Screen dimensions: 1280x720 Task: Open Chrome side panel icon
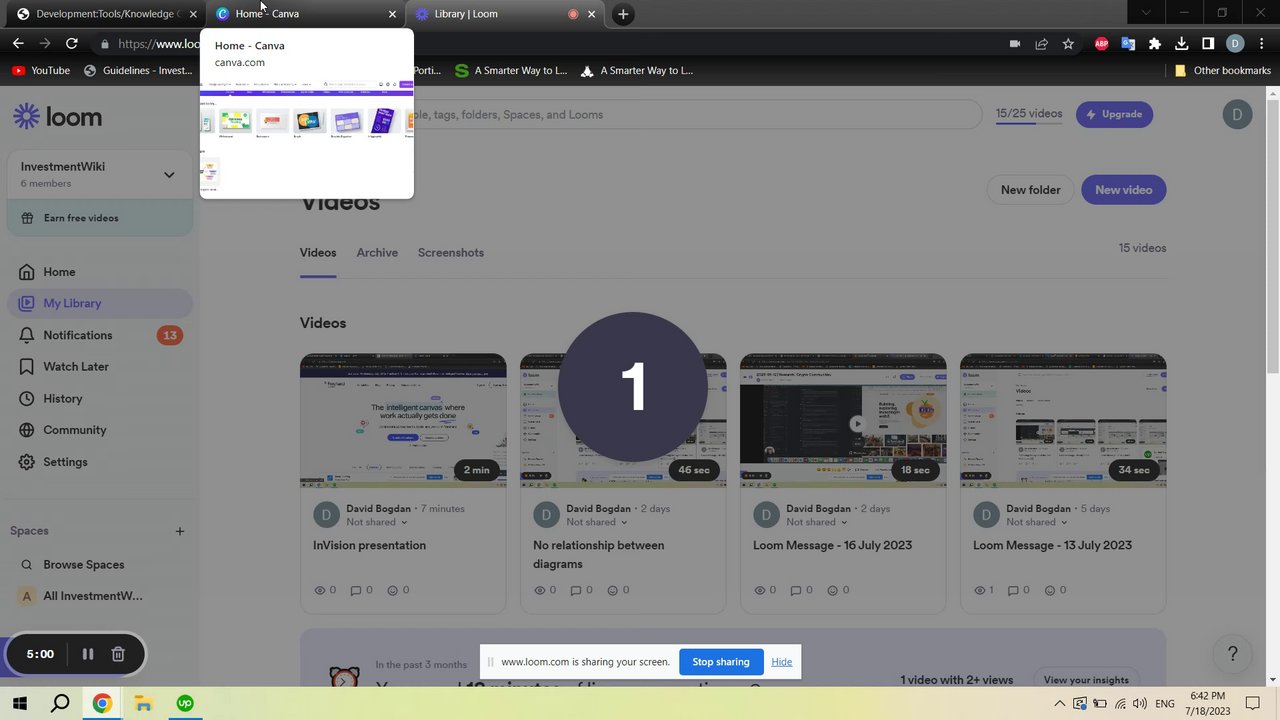(x=1208, y=44)
